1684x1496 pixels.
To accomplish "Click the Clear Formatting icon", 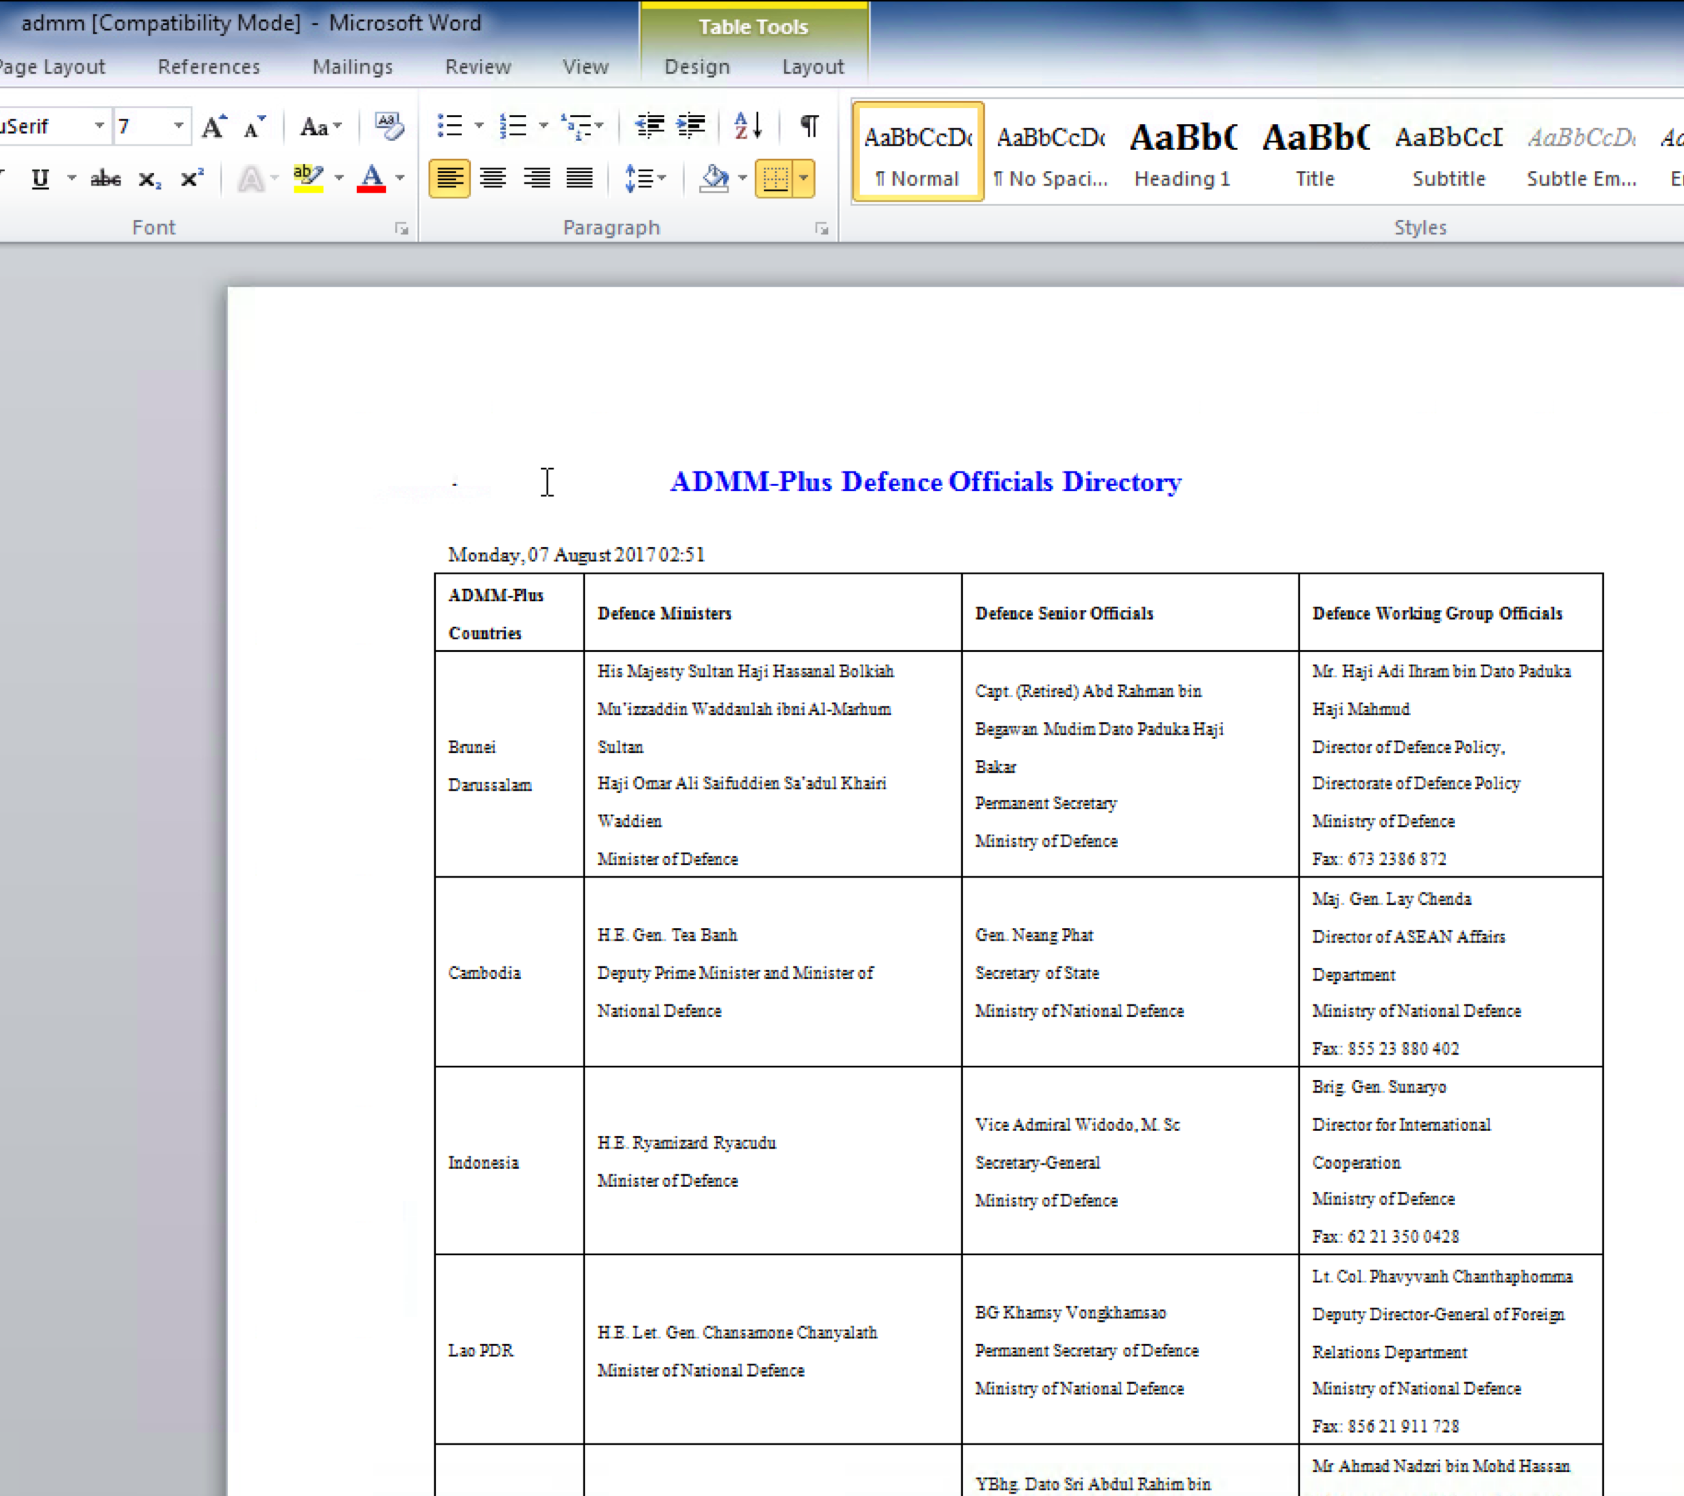I will pyautogui.click(x=388, y=126).
